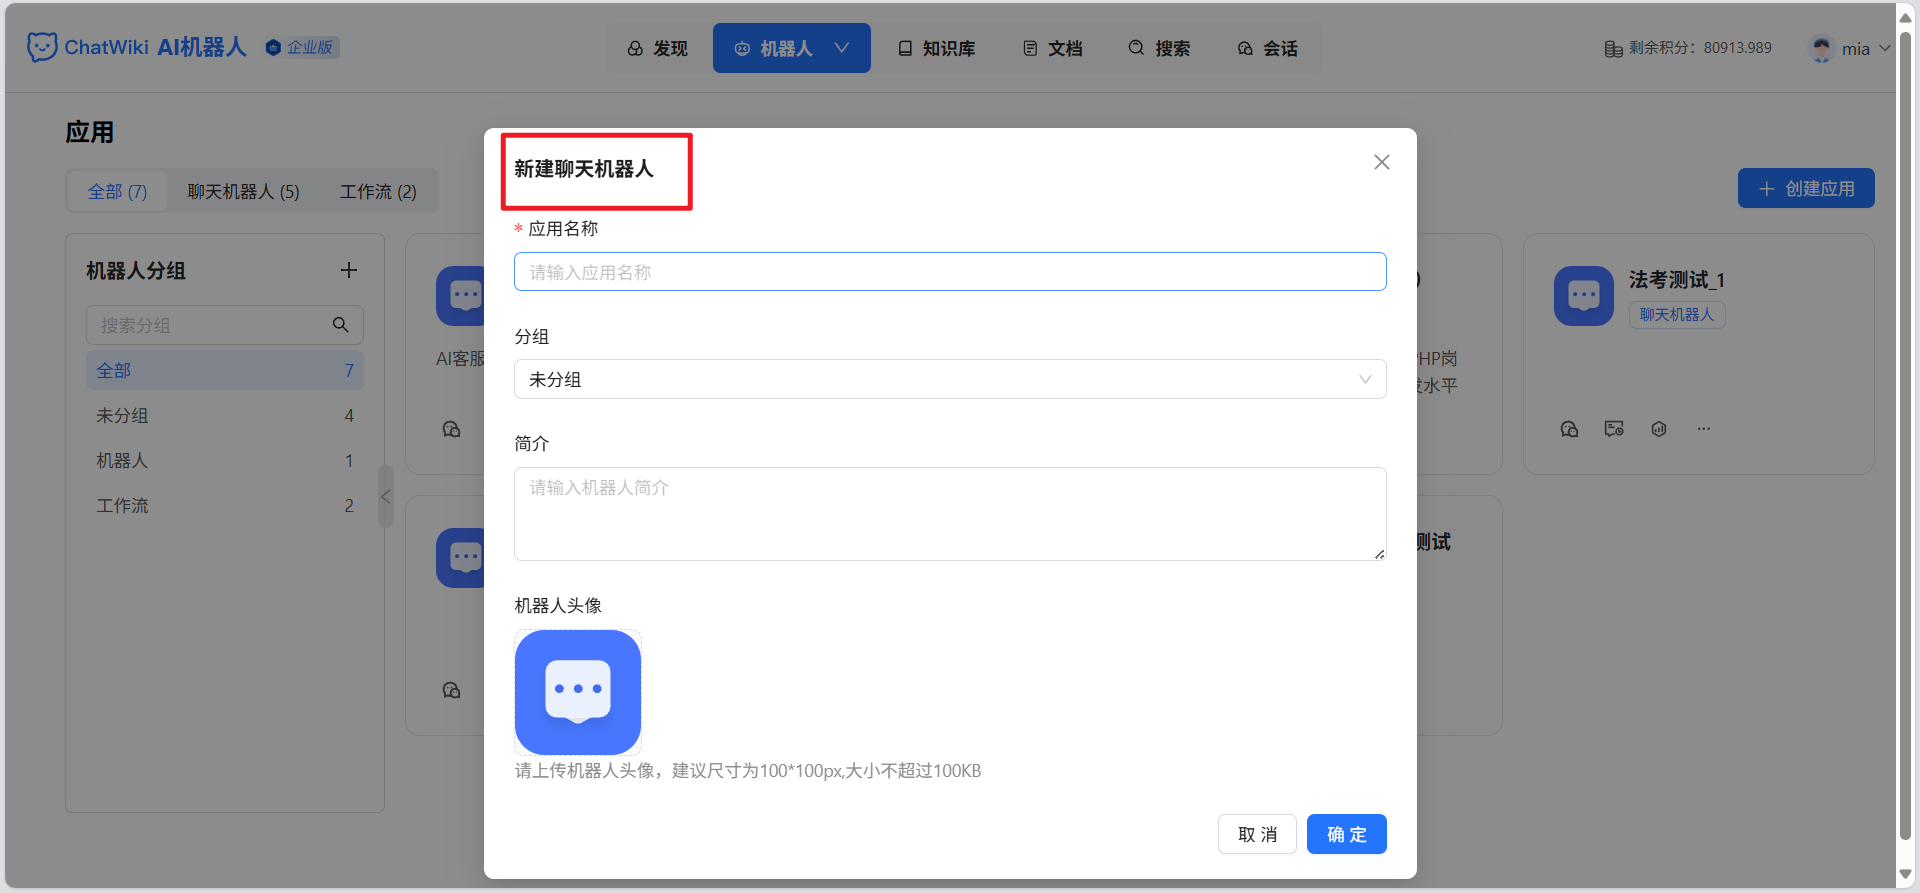Close the 新建聊天机器人 dialog
This screenshot has height=893, width=1920.
click(1381, 162)
